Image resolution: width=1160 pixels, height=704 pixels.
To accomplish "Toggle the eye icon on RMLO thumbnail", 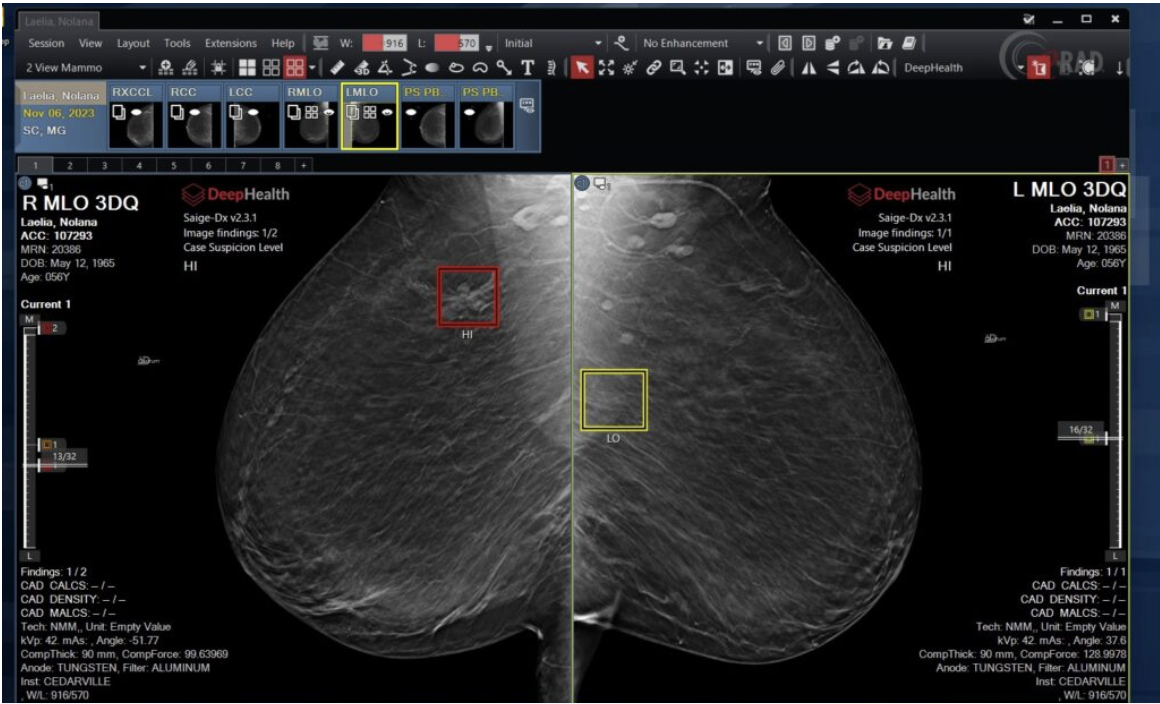I will point(328,112).
